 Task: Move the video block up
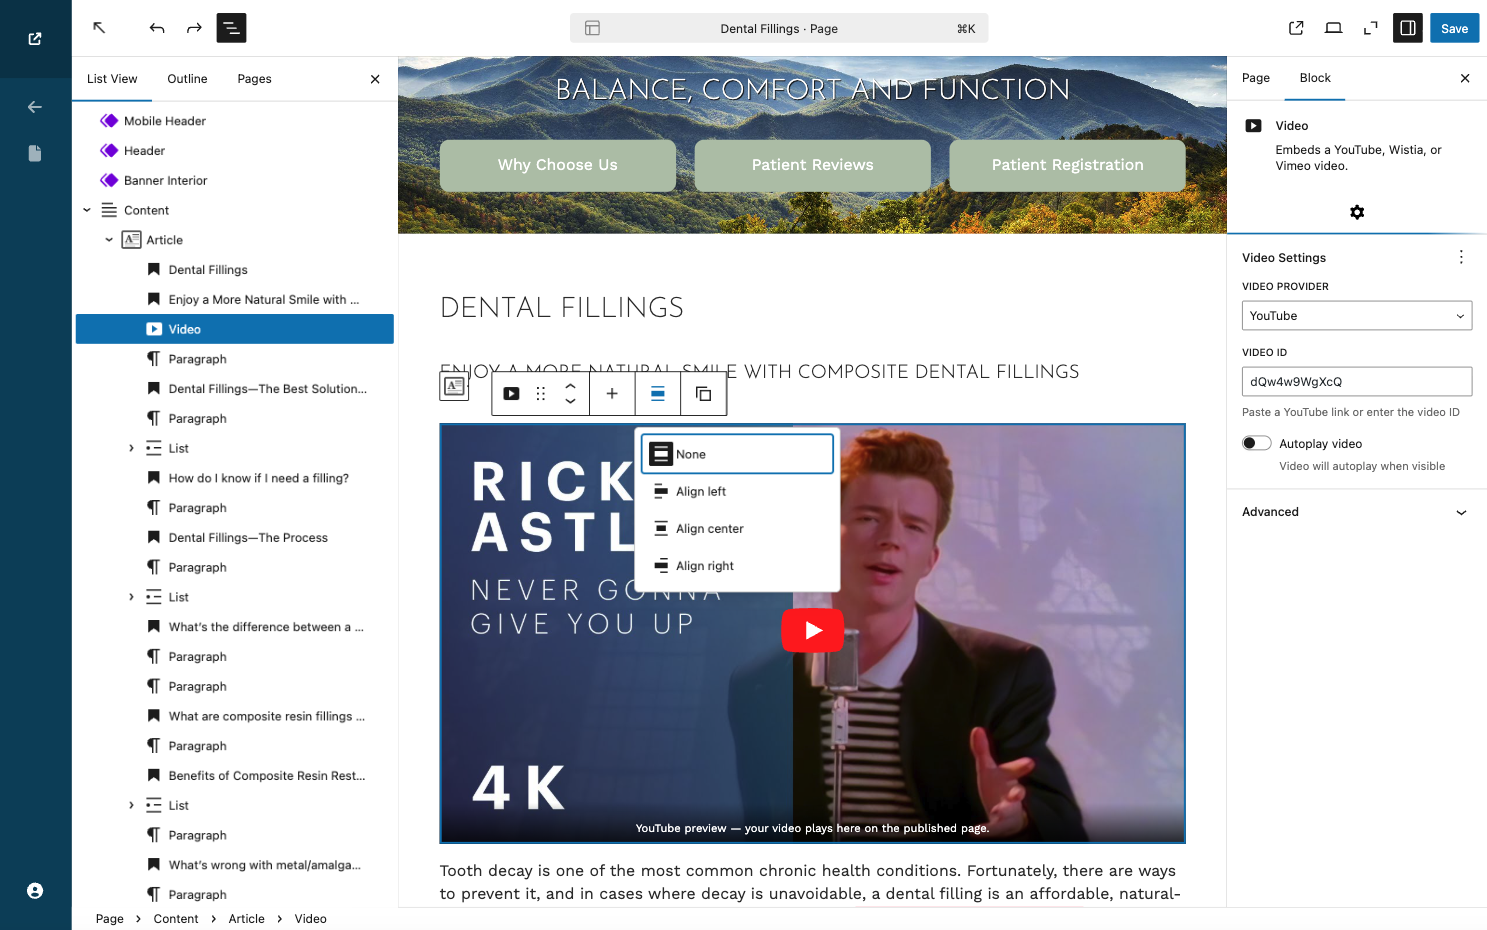pos(570,386)
